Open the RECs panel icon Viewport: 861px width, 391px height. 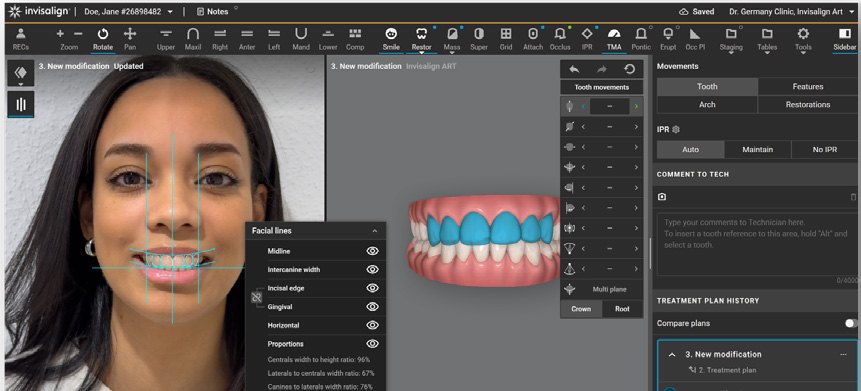point(20,39)
